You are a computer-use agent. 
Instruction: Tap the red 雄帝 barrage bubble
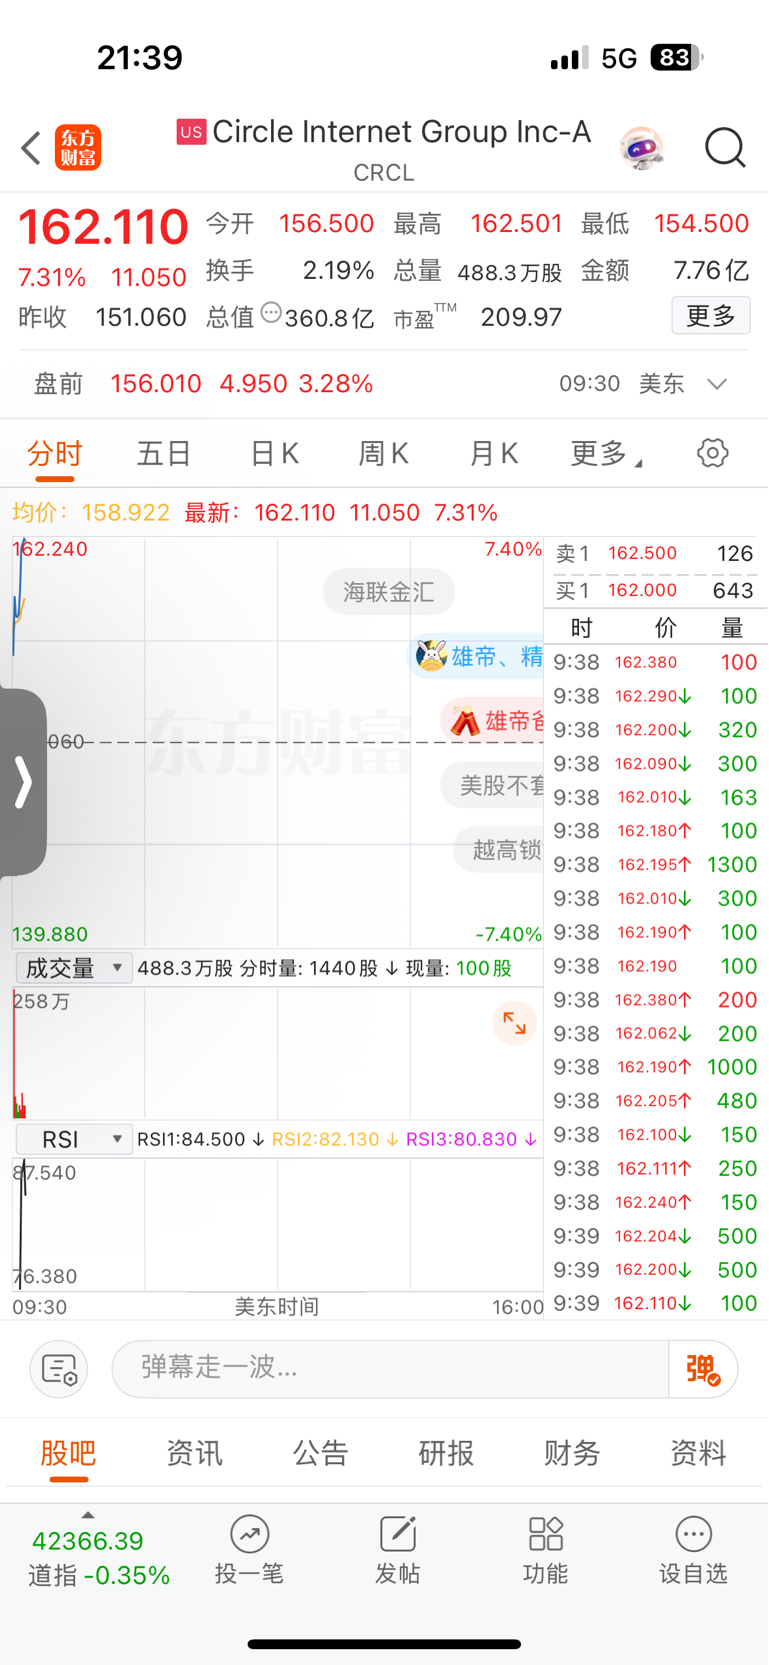(492, 721)
